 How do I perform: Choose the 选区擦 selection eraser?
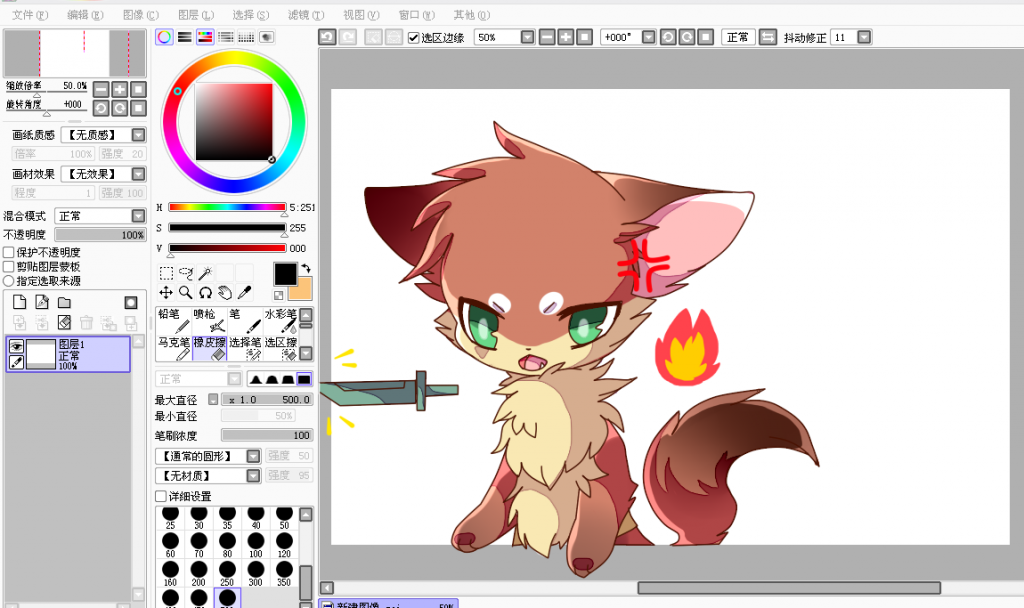pos(280,348)
